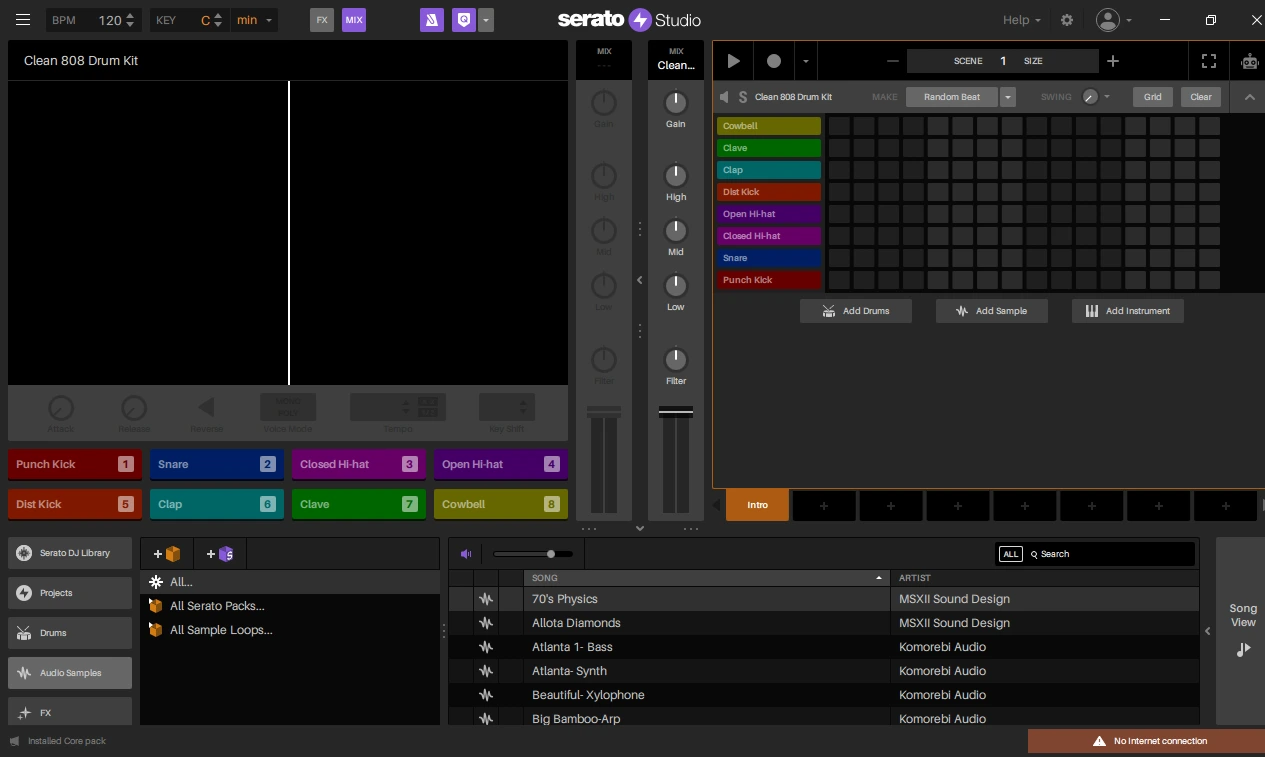Sort by the SONG column header
1265x757 pixels.
[706, 578]
